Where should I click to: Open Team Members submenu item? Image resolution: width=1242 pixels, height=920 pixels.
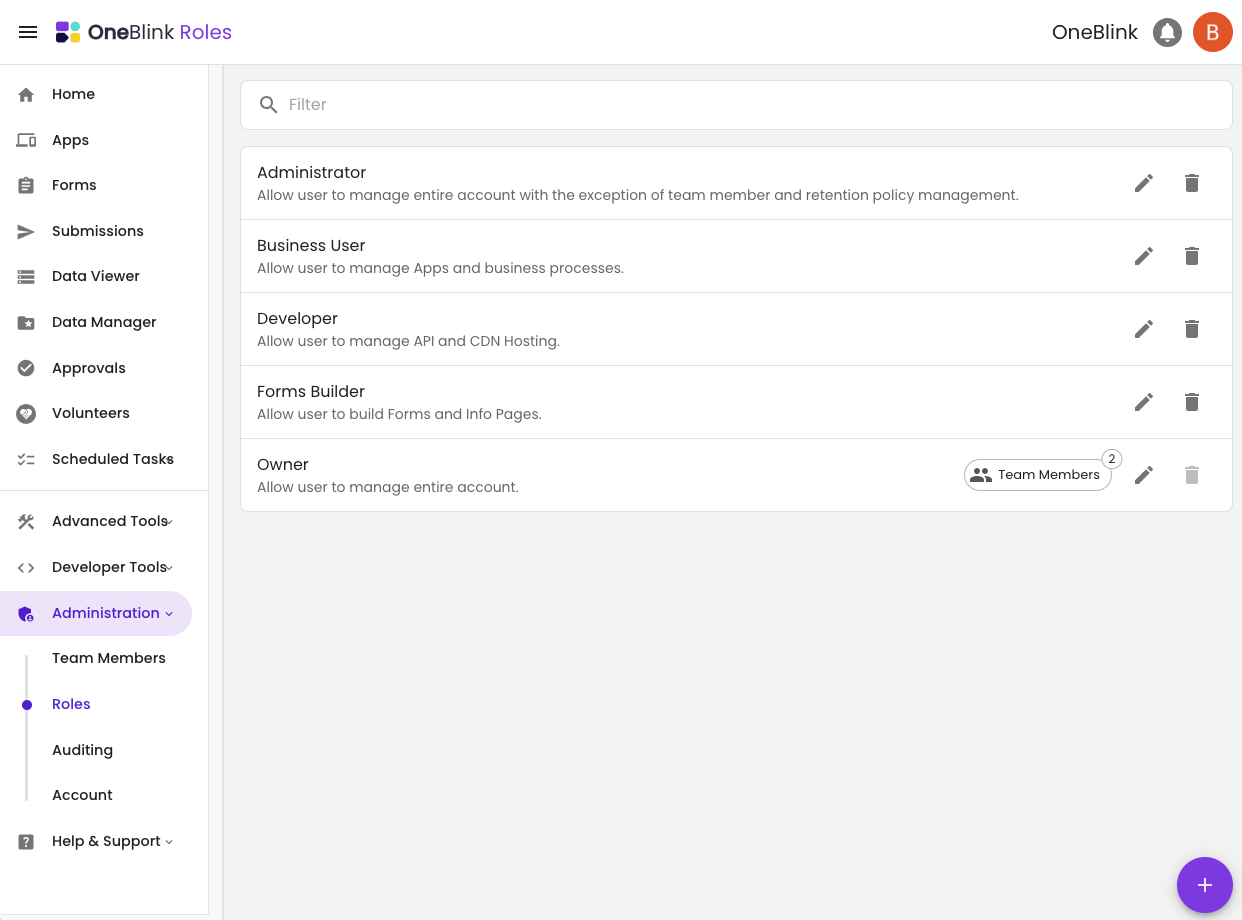tap(109, 658)
